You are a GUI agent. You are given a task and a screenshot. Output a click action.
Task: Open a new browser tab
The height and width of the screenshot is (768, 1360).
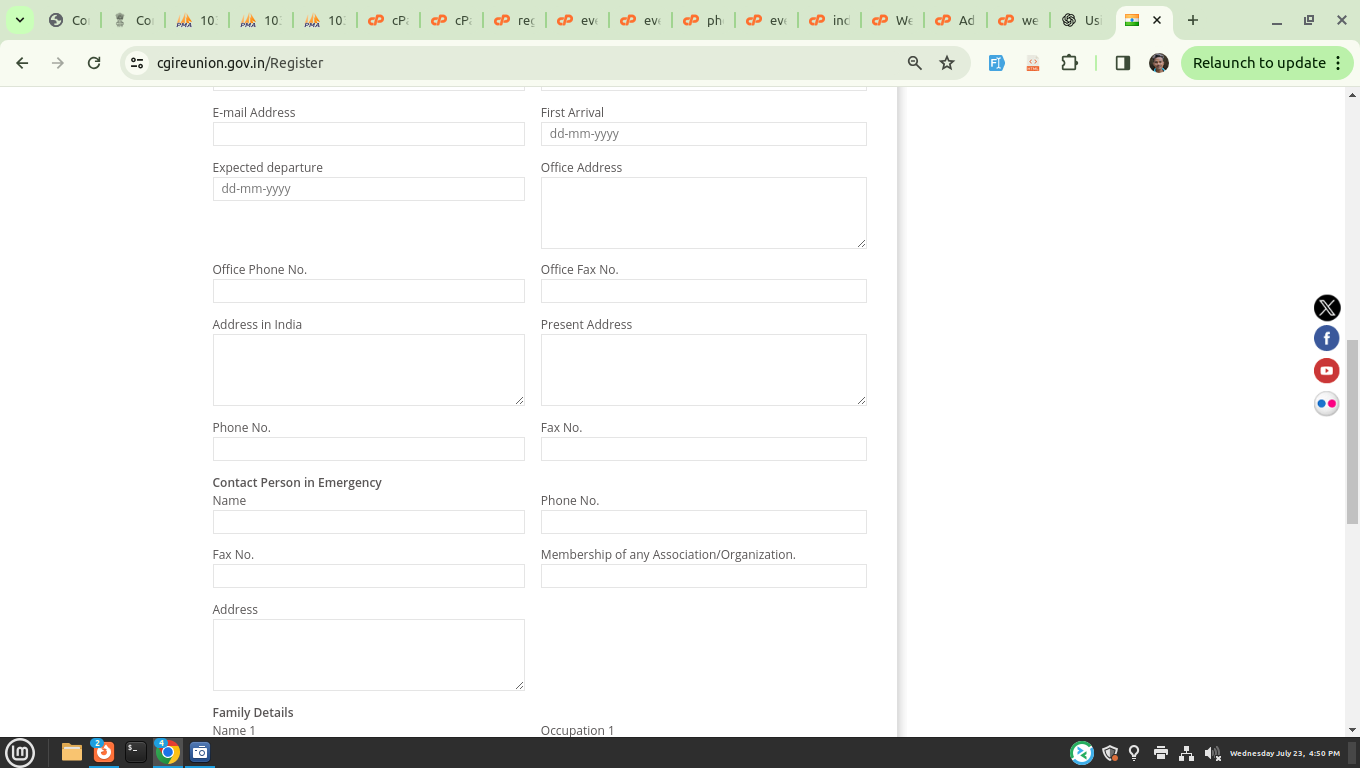point(1192,20)
